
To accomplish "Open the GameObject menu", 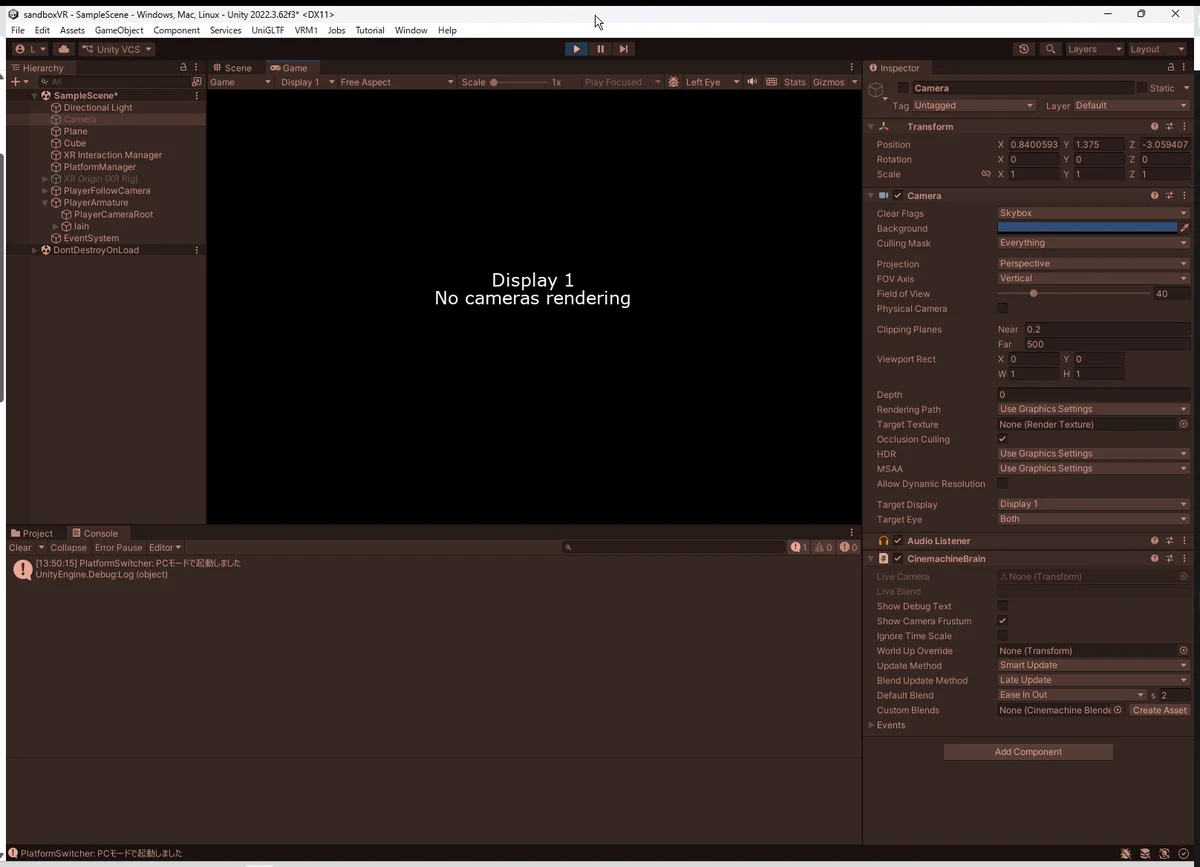I will click(x=119, y=30).
